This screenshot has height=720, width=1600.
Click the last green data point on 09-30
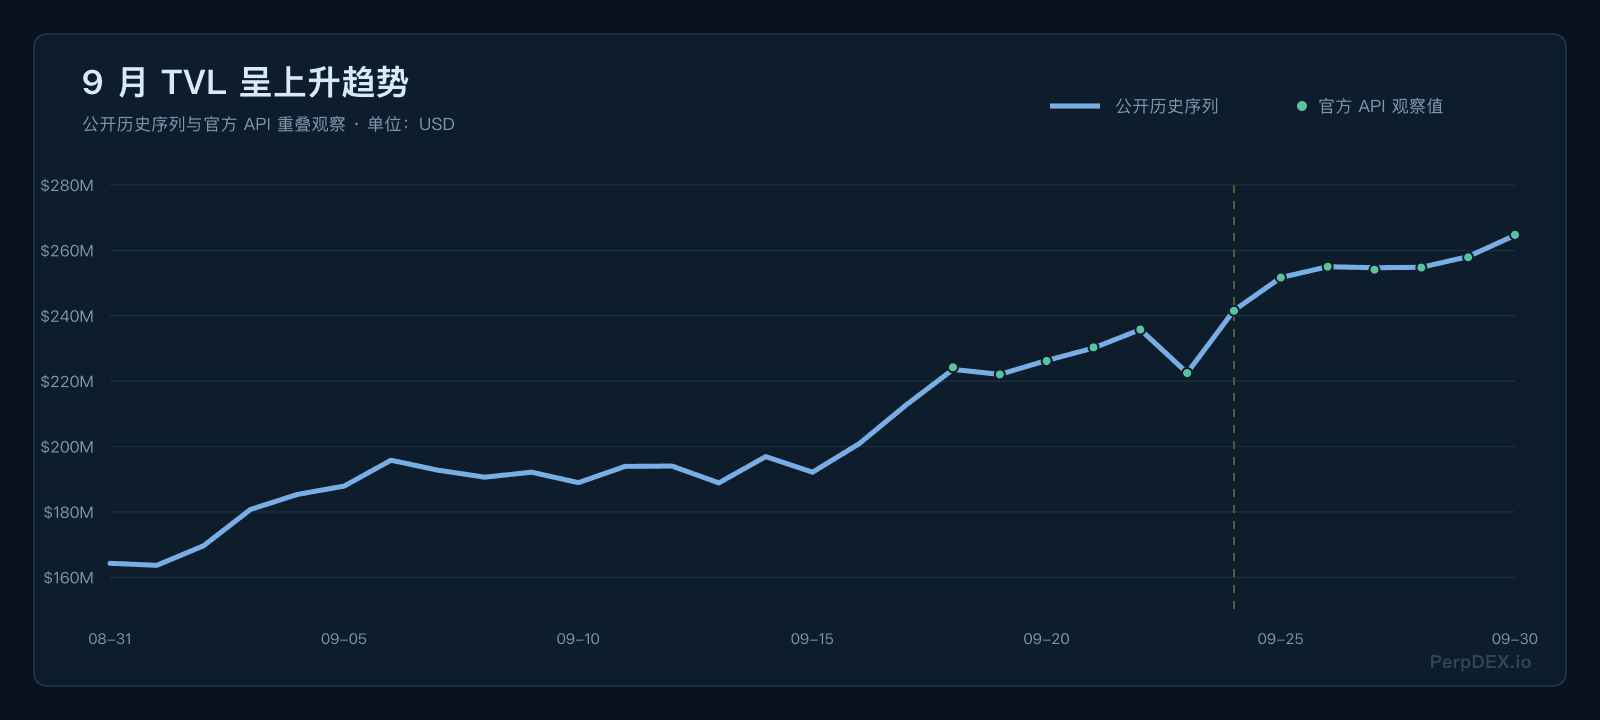click(x=1515, y=235)
